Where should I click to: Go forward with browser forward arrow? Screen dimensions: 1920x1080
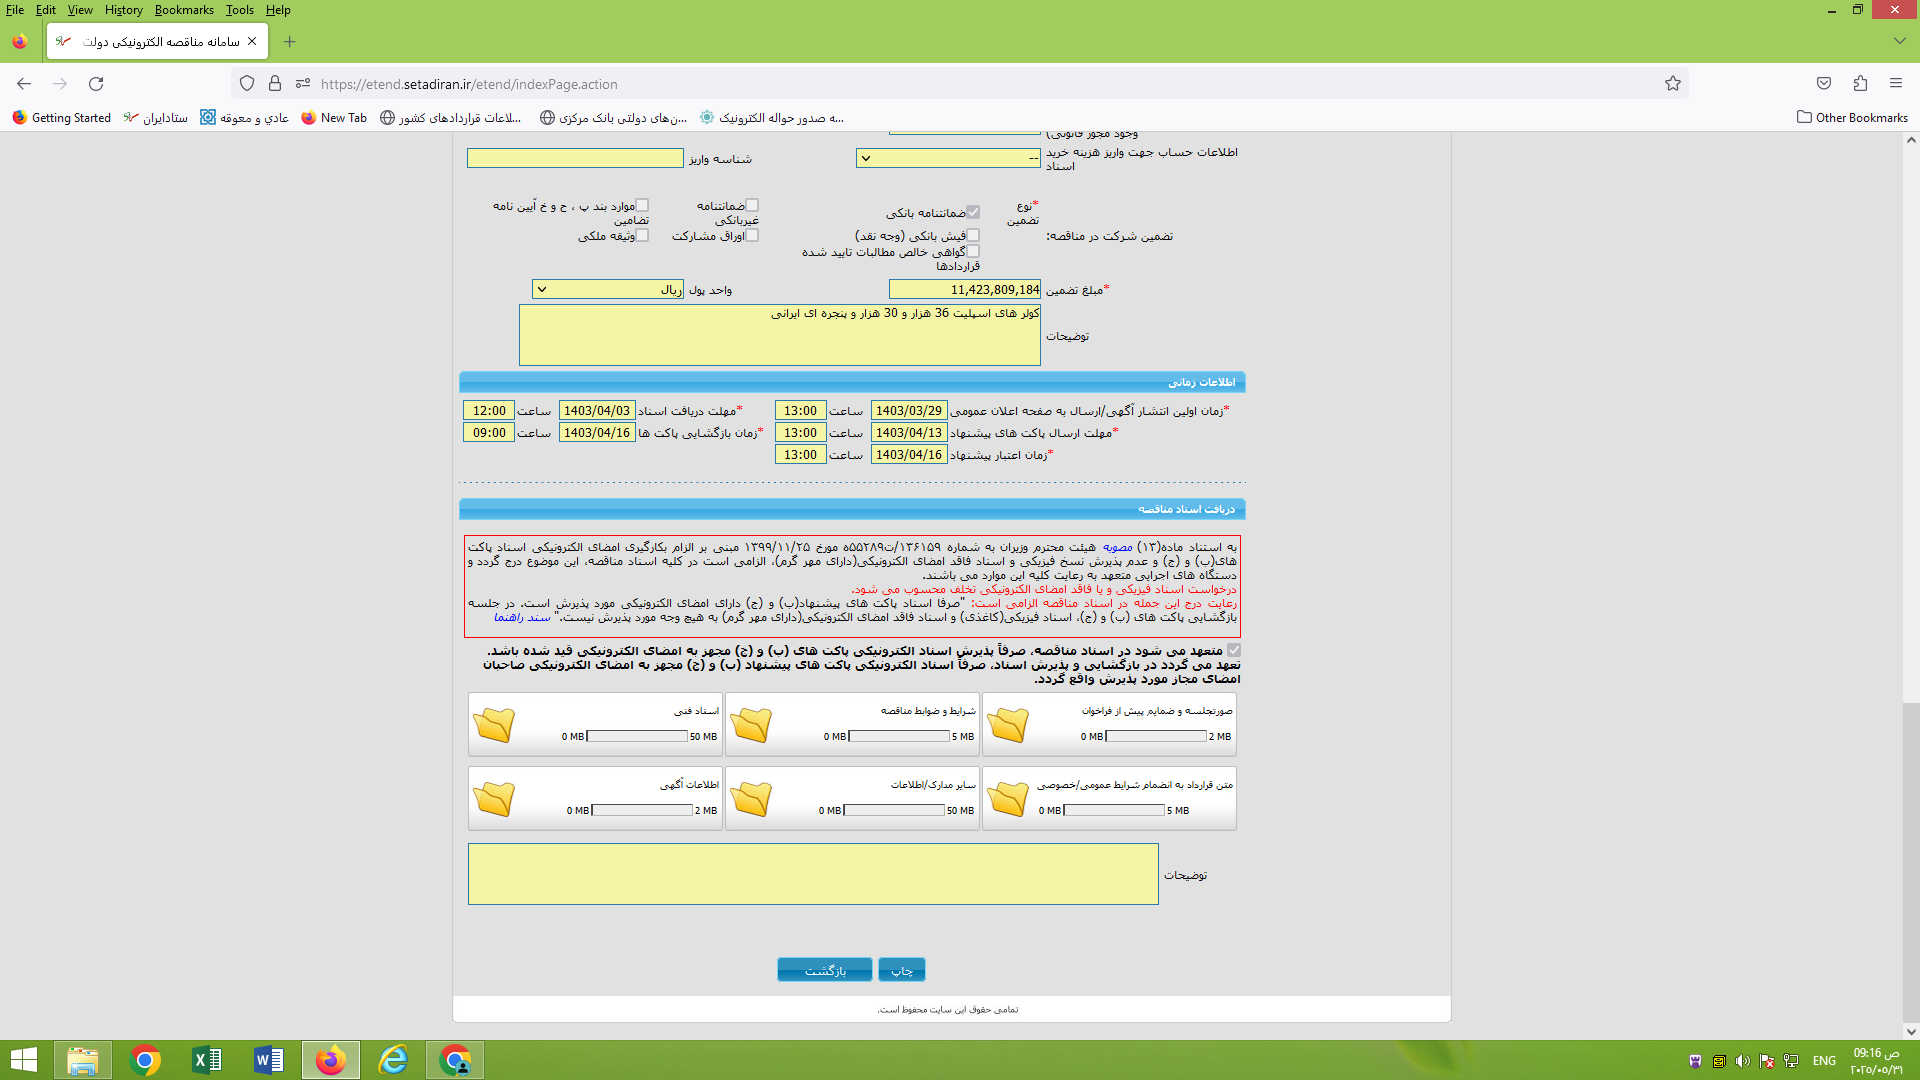click(x=60, y=84)
